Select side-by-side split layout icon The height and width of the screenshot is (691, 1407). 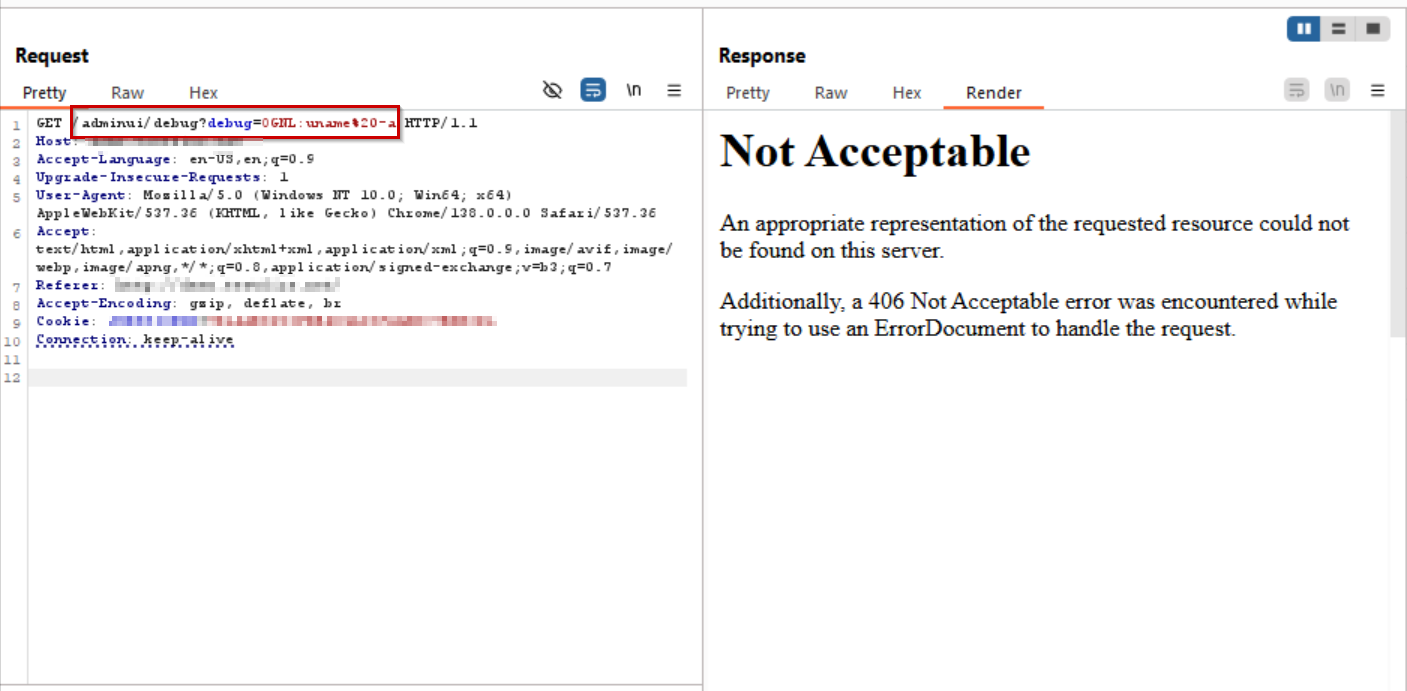(x=1304, y=29)
